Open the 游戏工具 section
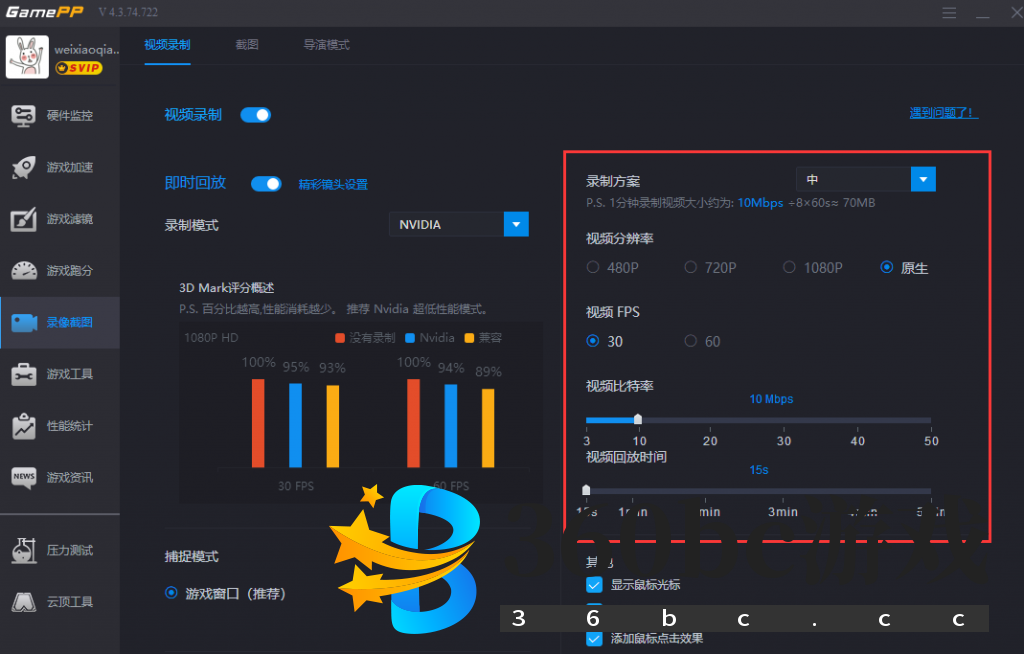This screenshot has width=1024, height=654. (60, 374)
